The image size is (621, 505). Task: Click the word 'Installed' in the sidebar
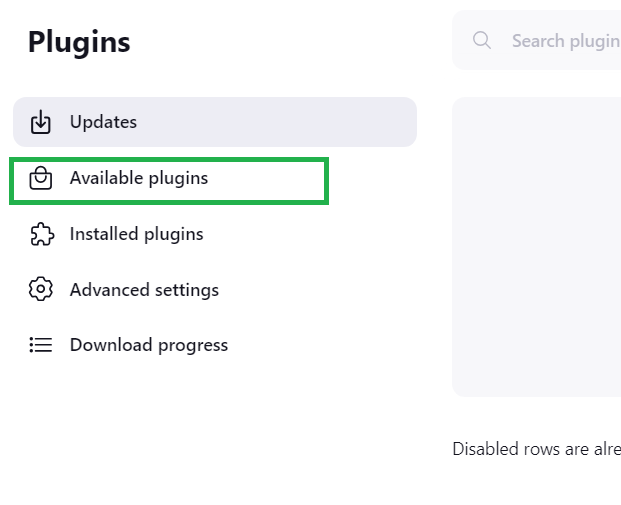pyautogui.click(x=104, y=234)
